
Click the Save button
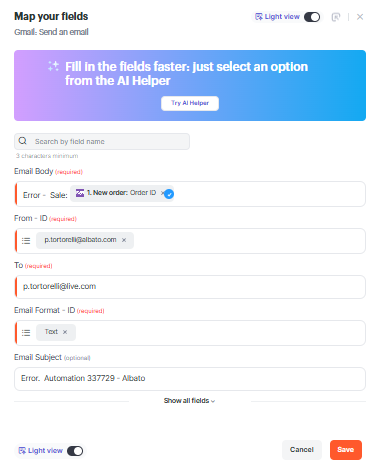(346, 450)
